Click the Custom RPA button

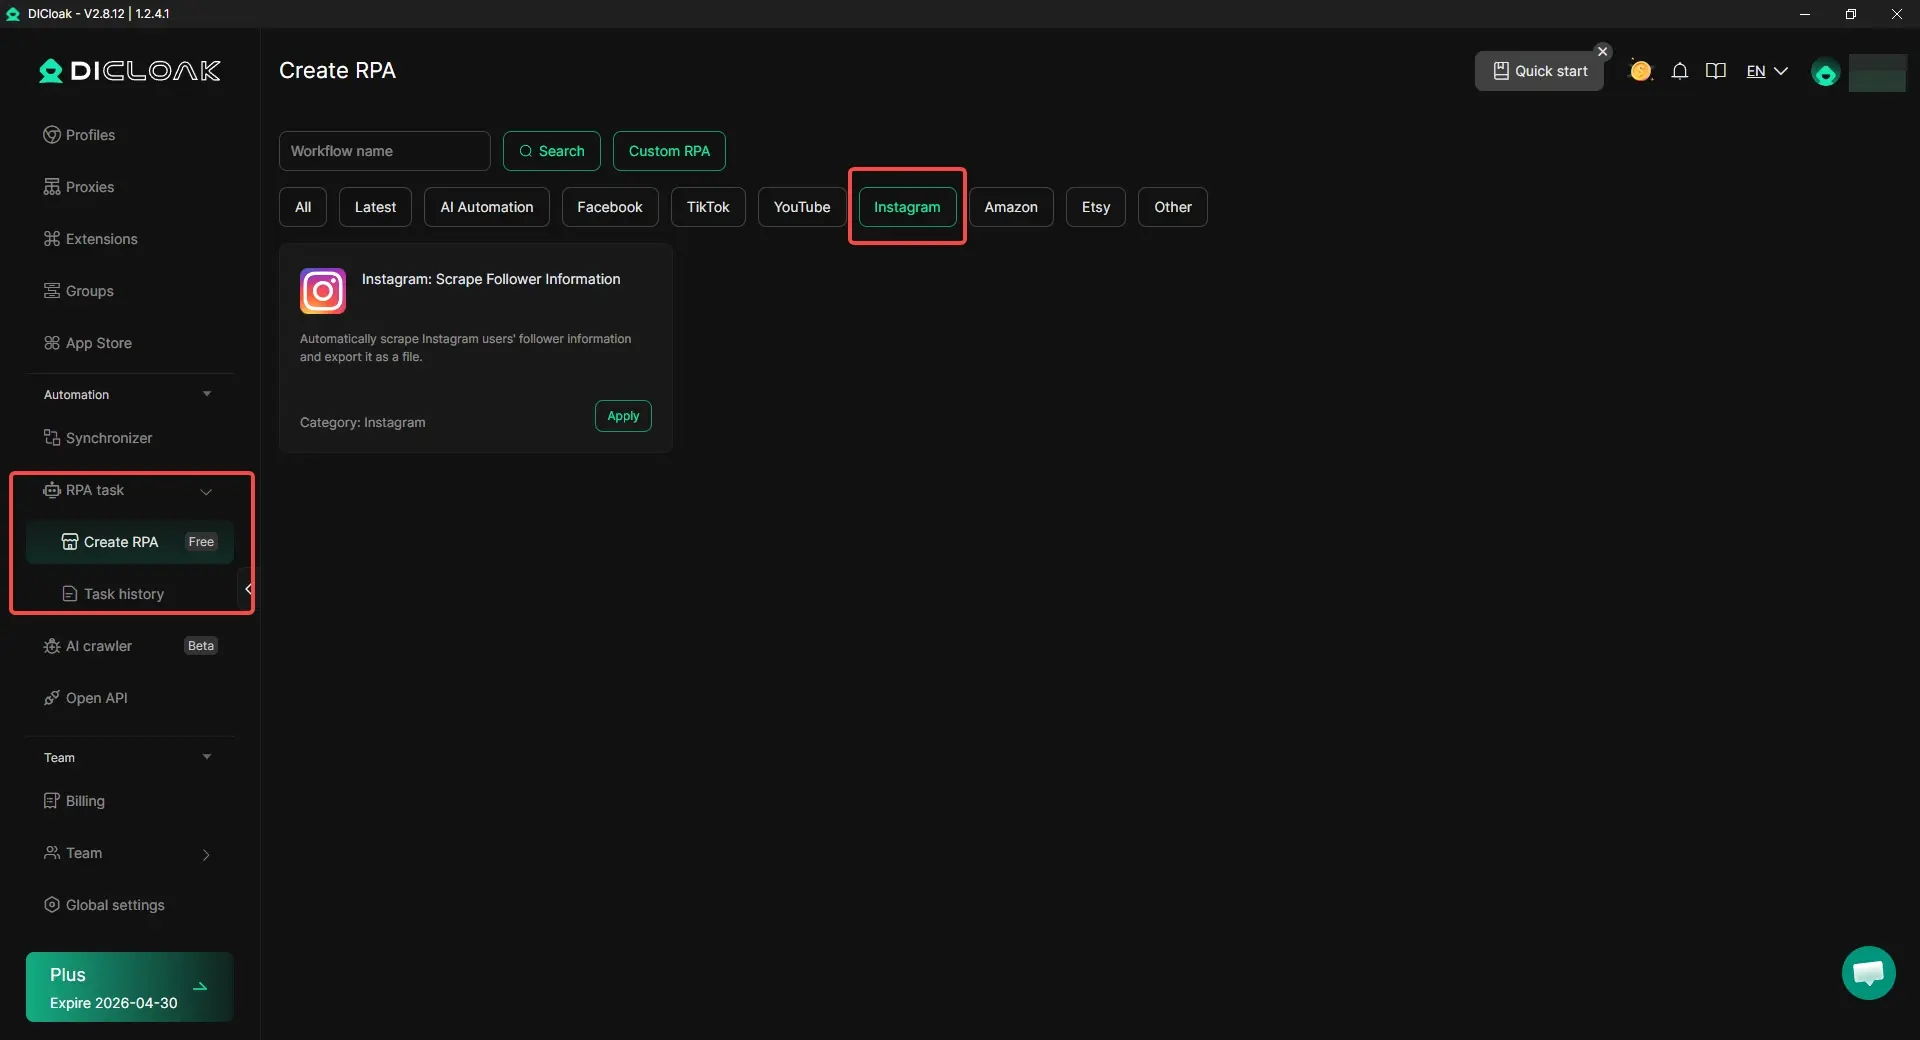click(x=669, y=151)
